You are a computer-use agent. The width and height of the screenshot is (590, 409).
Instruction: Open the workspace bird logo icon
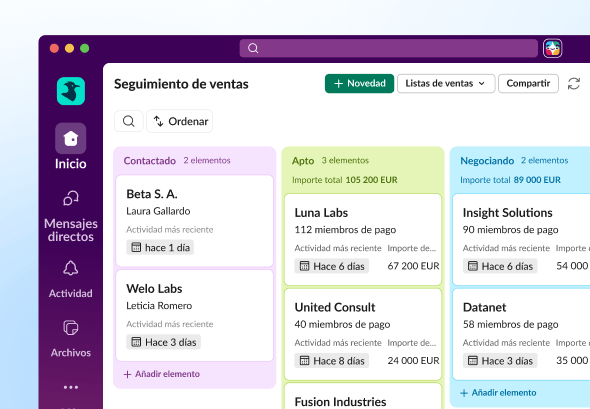[x=71, y=91]
